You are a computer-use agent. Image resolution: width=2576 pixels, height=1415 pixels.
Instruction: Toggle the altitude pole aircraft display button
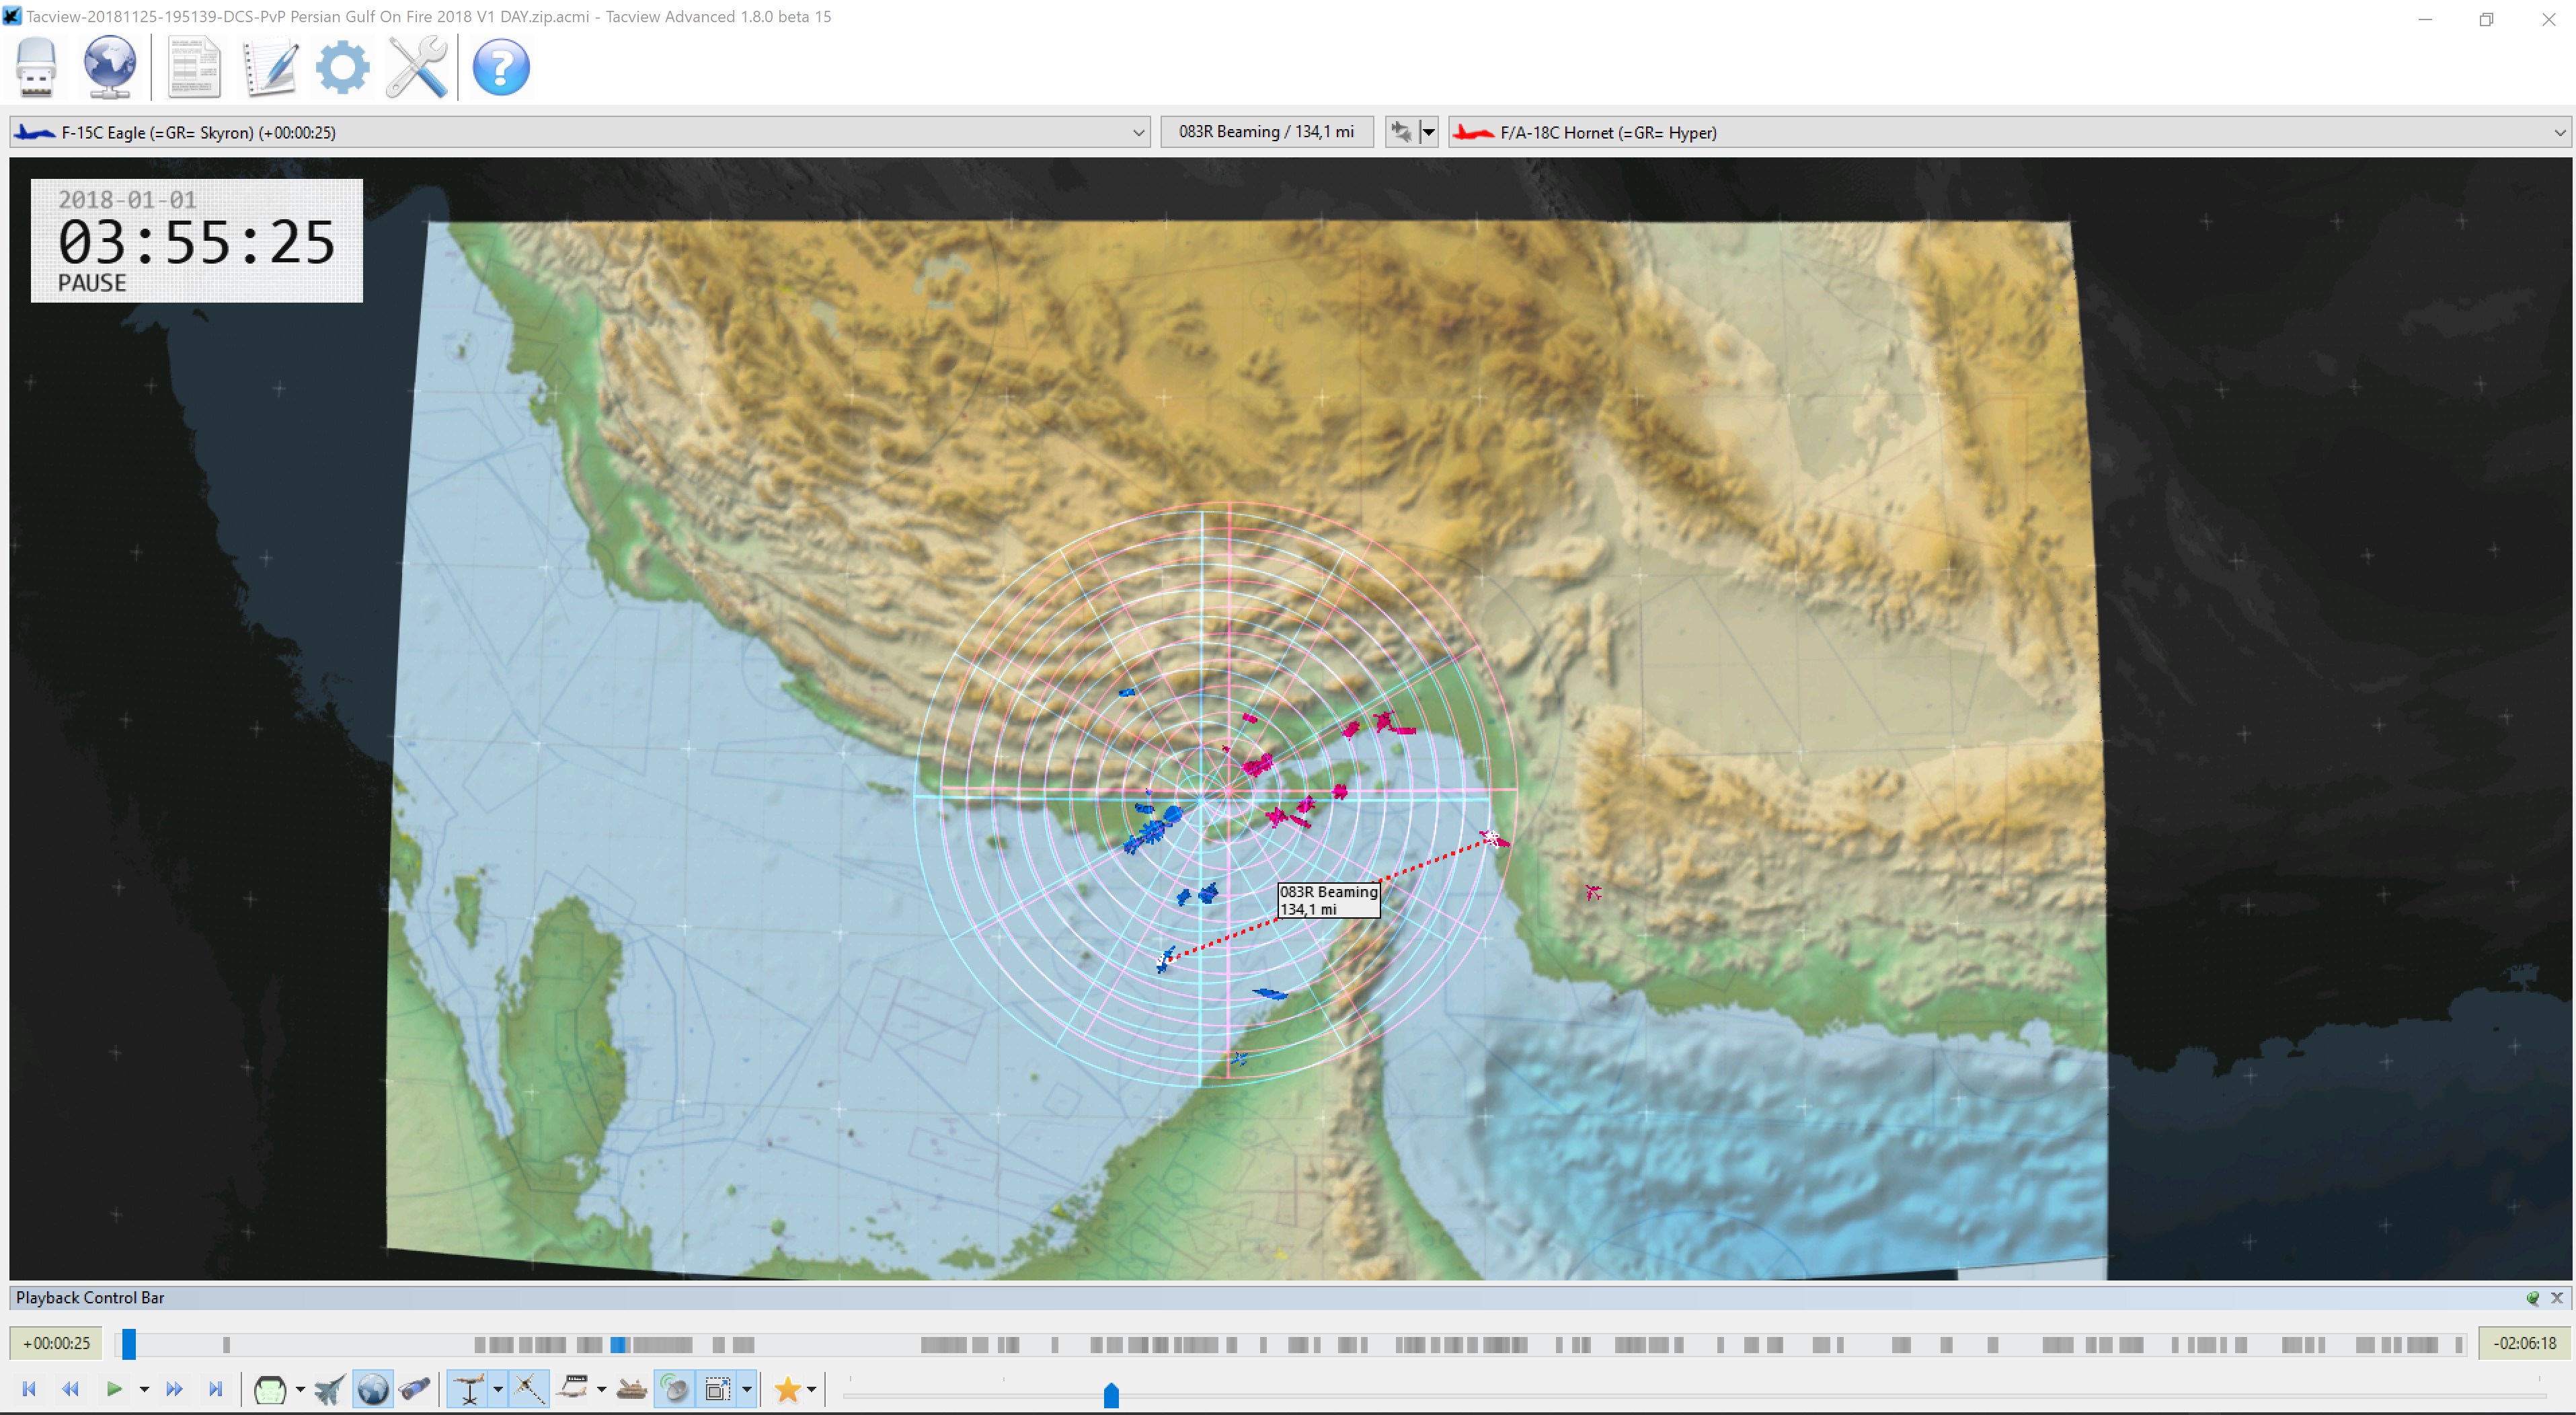[468, 1389]
